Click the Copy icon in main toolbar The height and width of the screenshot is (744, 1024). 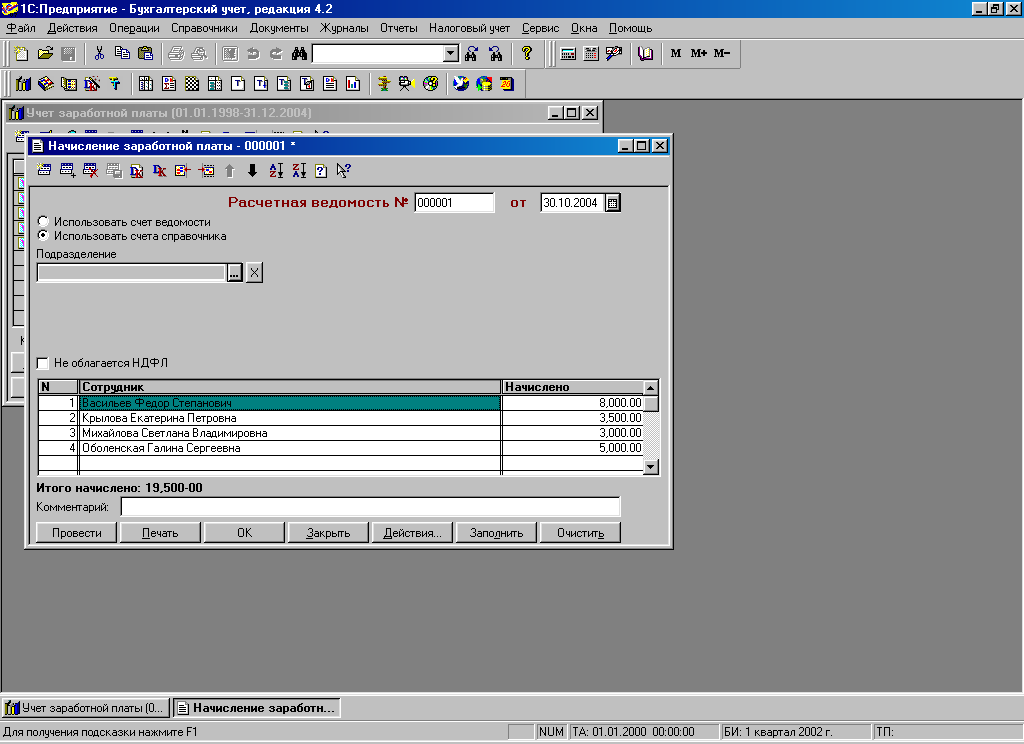(122, 54)
